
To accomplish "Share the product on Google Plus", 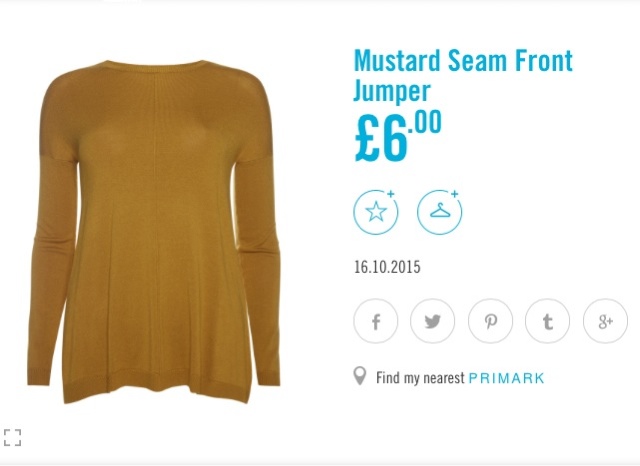I will point(605,321).
